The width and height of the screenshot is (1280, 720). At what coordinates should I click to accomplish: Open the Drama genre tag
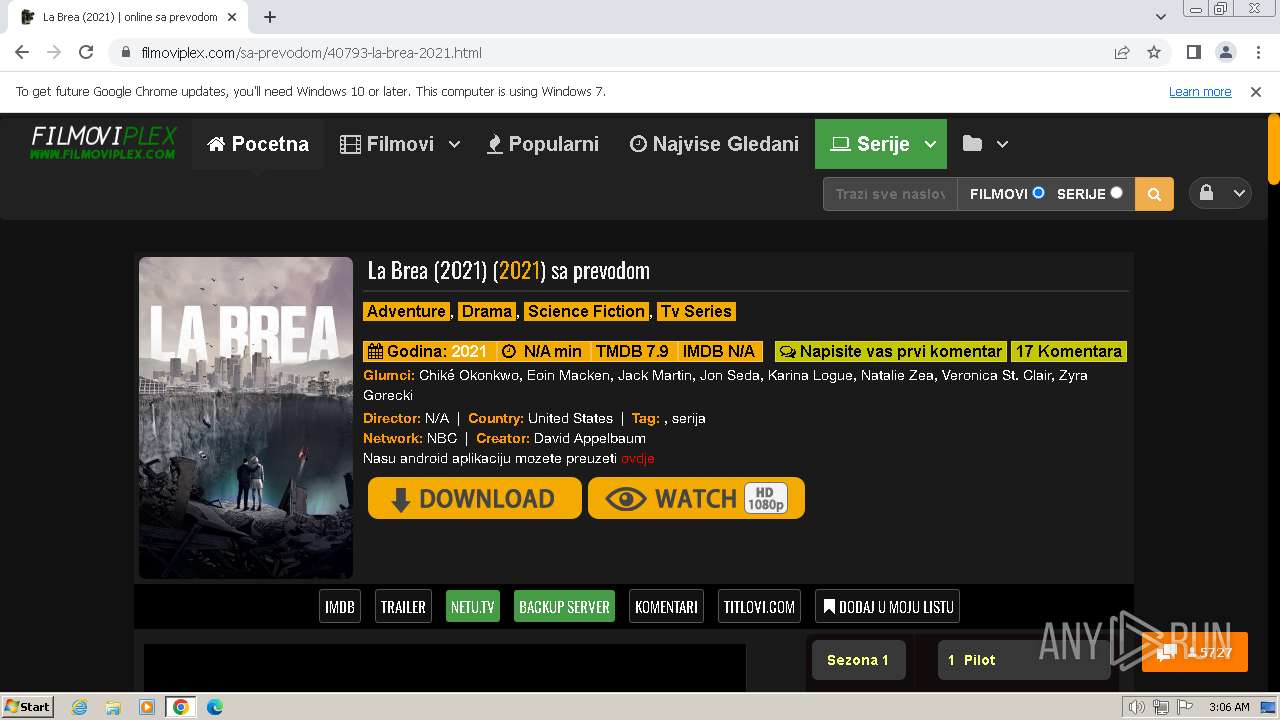click(x=487, y=311)
